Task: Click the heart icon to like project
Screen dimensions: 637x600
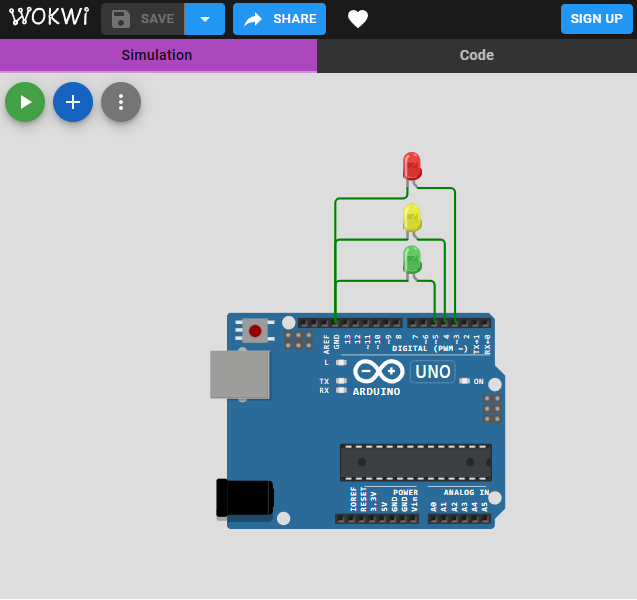Action: (x=358, y=19)
